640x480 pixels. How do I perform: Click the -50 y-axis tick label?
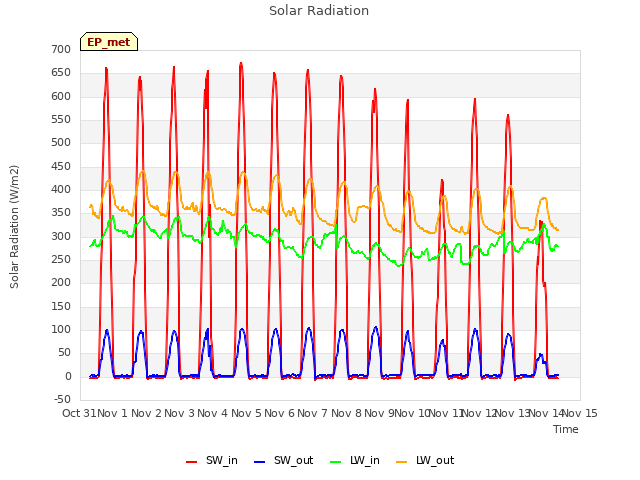tap(62, 399)
